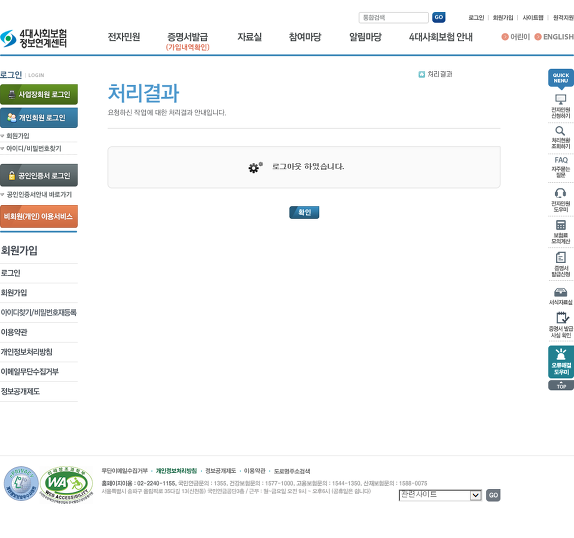Open 전자민원 신청하기 monitor icon in quick menu

coord(560,106)
